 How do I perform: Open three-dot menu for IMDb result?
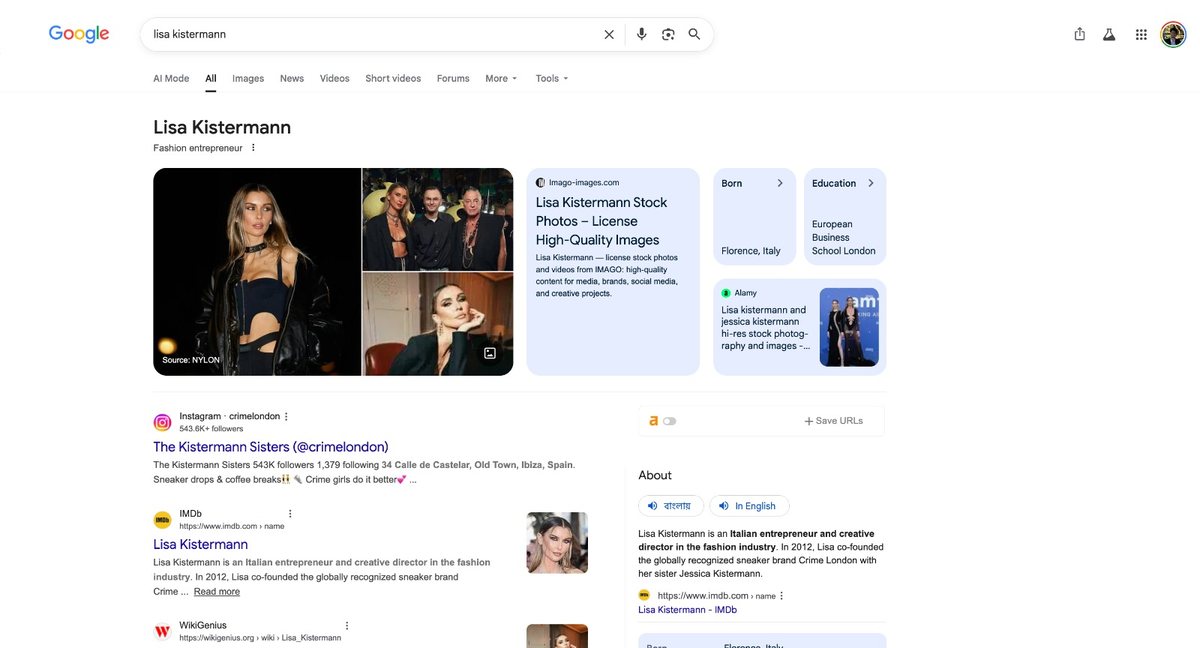[x=290, y=514]
